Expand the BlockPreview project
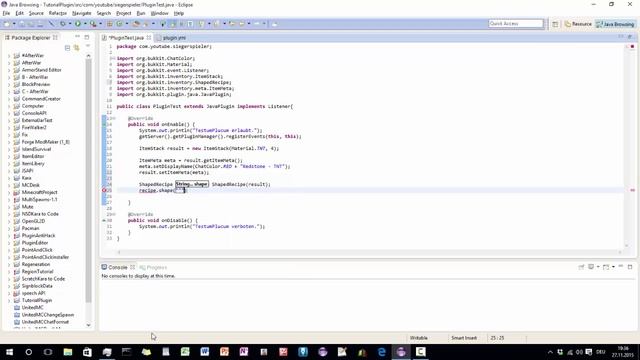This screenshot has width=640, height=360. pos(9,84)
